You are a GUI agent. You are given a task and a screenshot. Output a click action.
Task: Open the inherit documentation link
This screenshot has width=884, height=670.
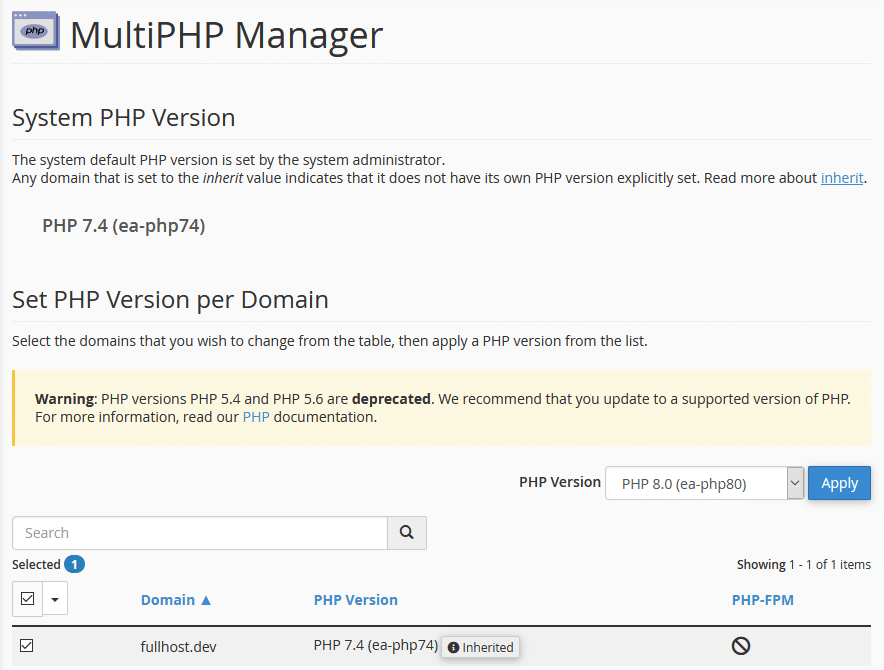tap(841, 178)
